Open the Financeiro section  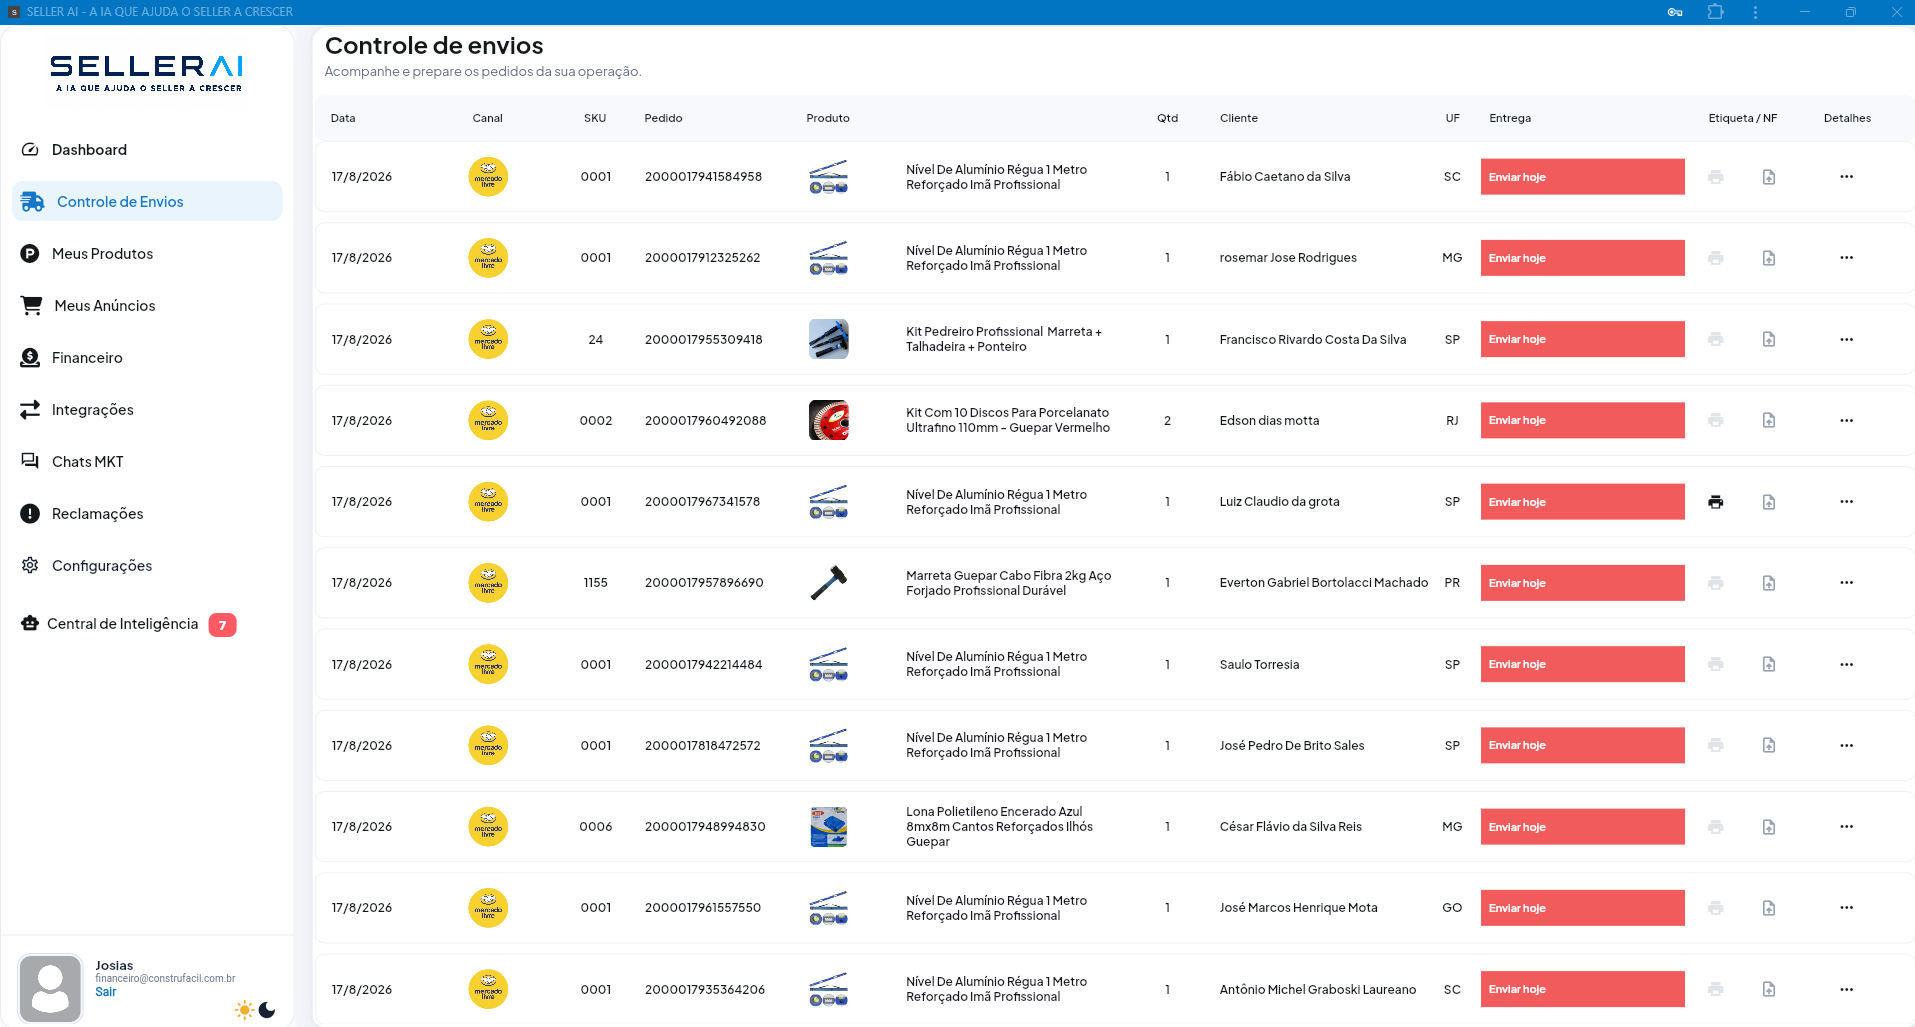pyautogui.click(x=87, y=358)
